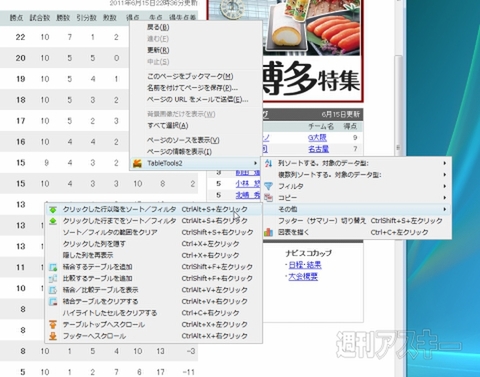Screen dimensions: 480x377
Task: Expand the その他 submenu arrow
Action: [445, 209]
